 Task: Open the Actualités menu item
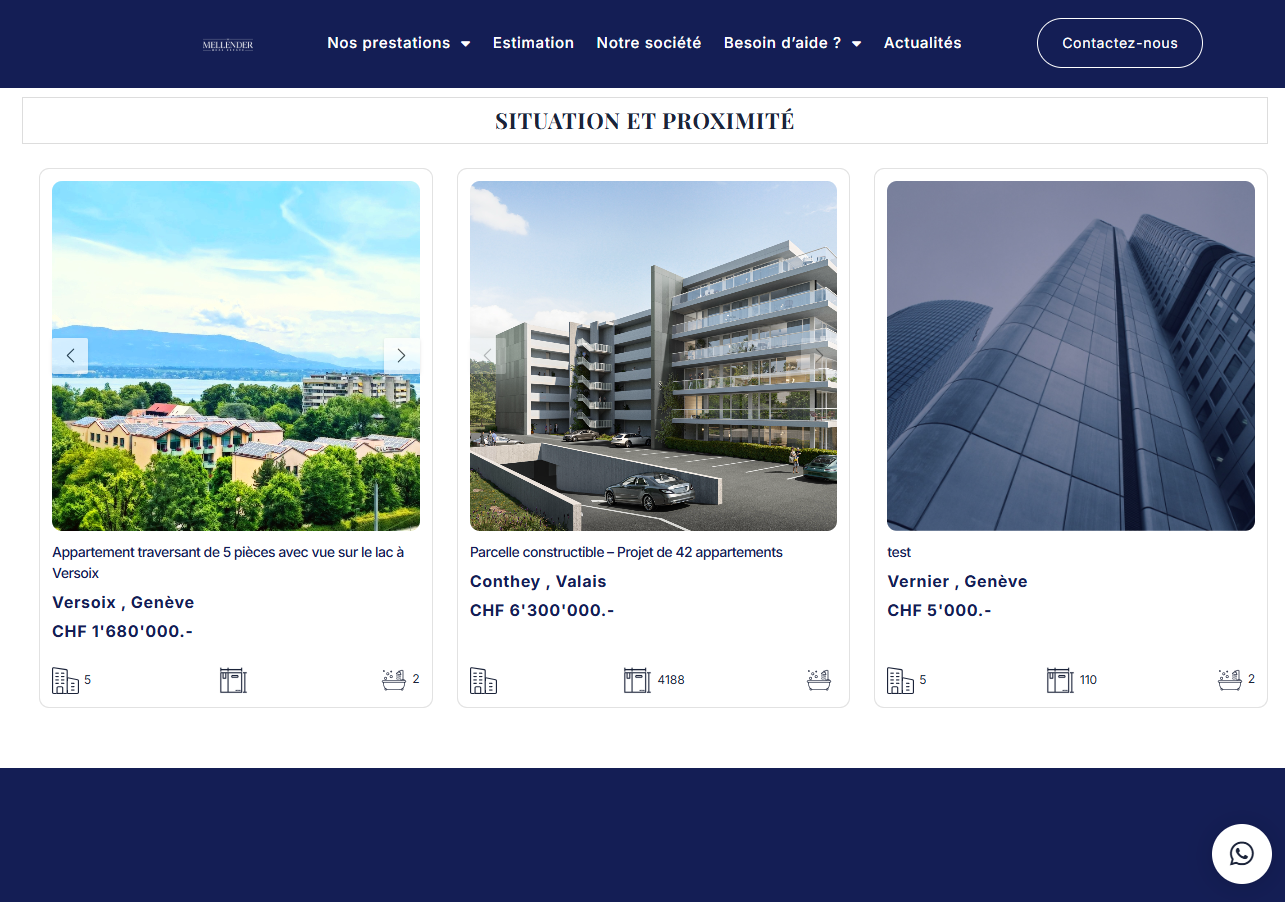[922, 43]
